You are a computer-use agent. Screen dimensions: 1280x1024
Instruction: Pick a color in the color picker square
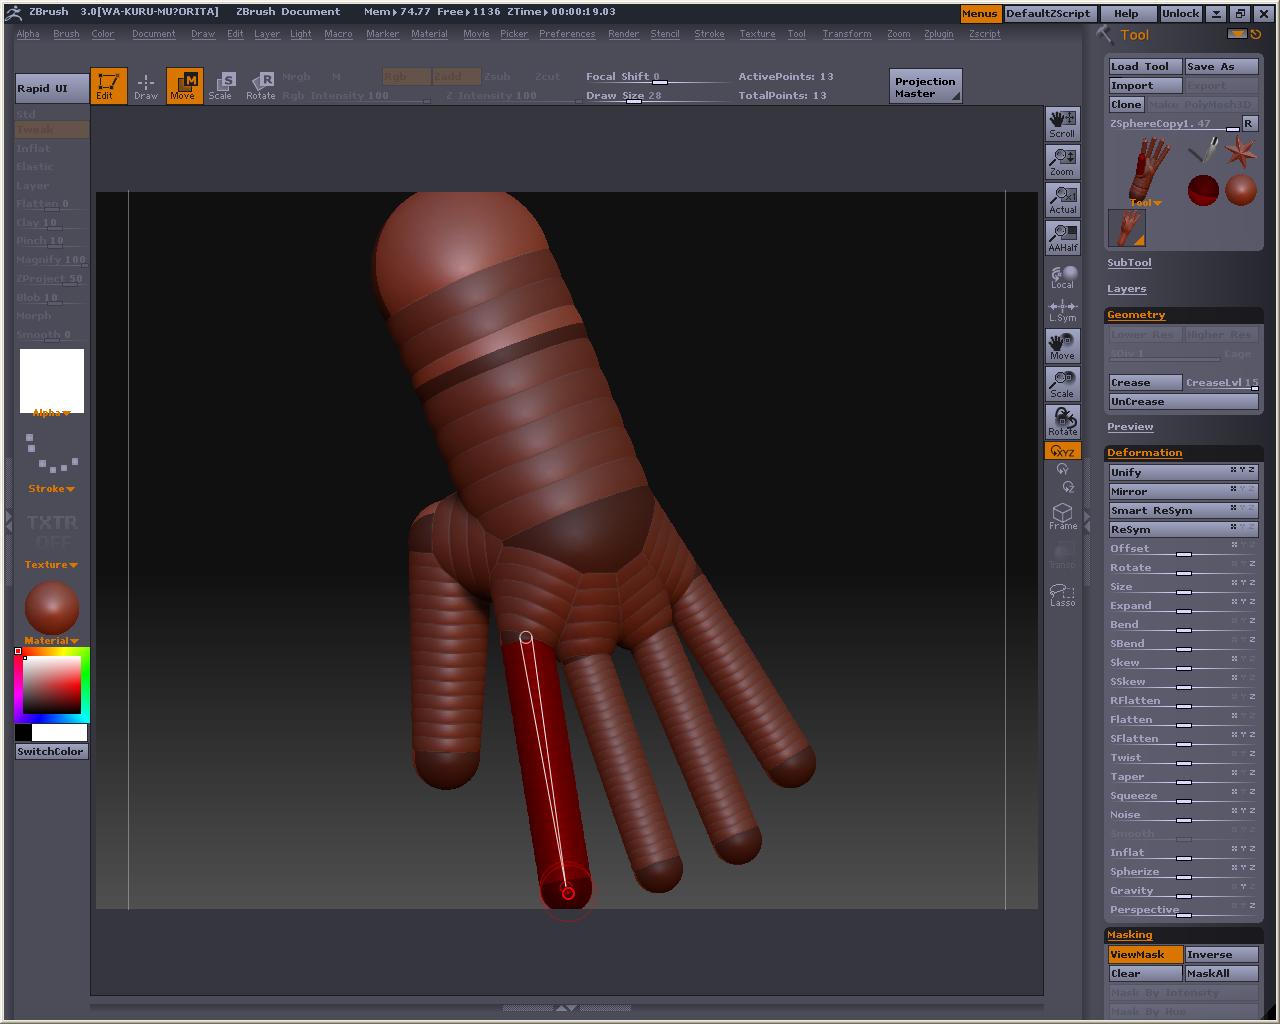pos(52,684)
